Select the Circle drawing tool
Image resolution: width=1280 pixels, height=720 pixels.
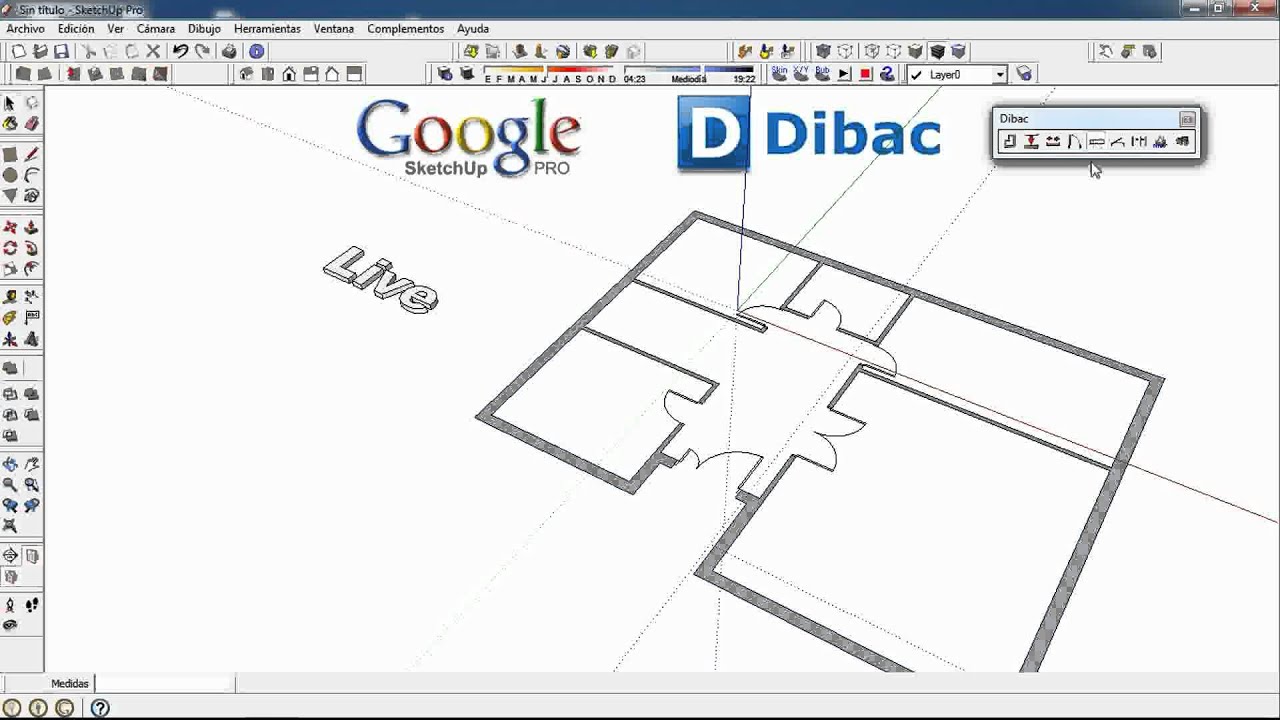9,175
